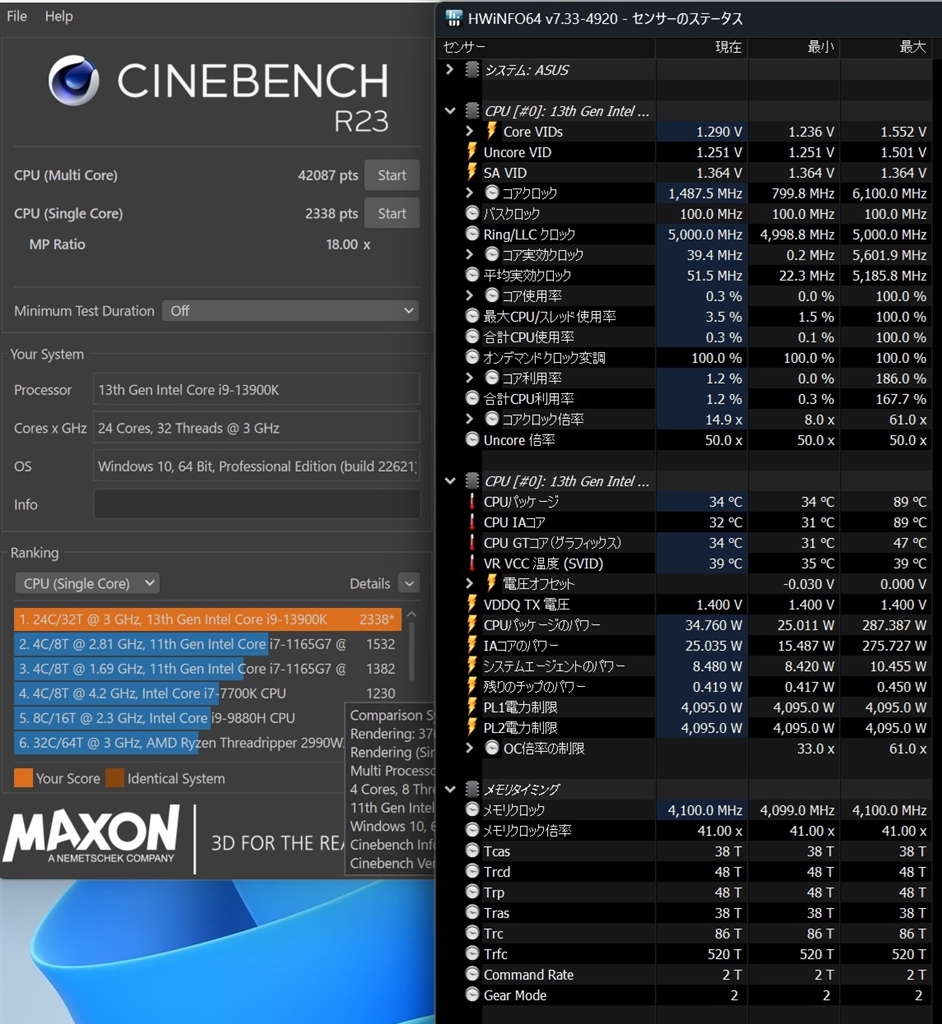Screen dimensions: 942x1024
Task: Expand the コアクロック倍率 row
Action: [469, 419]
